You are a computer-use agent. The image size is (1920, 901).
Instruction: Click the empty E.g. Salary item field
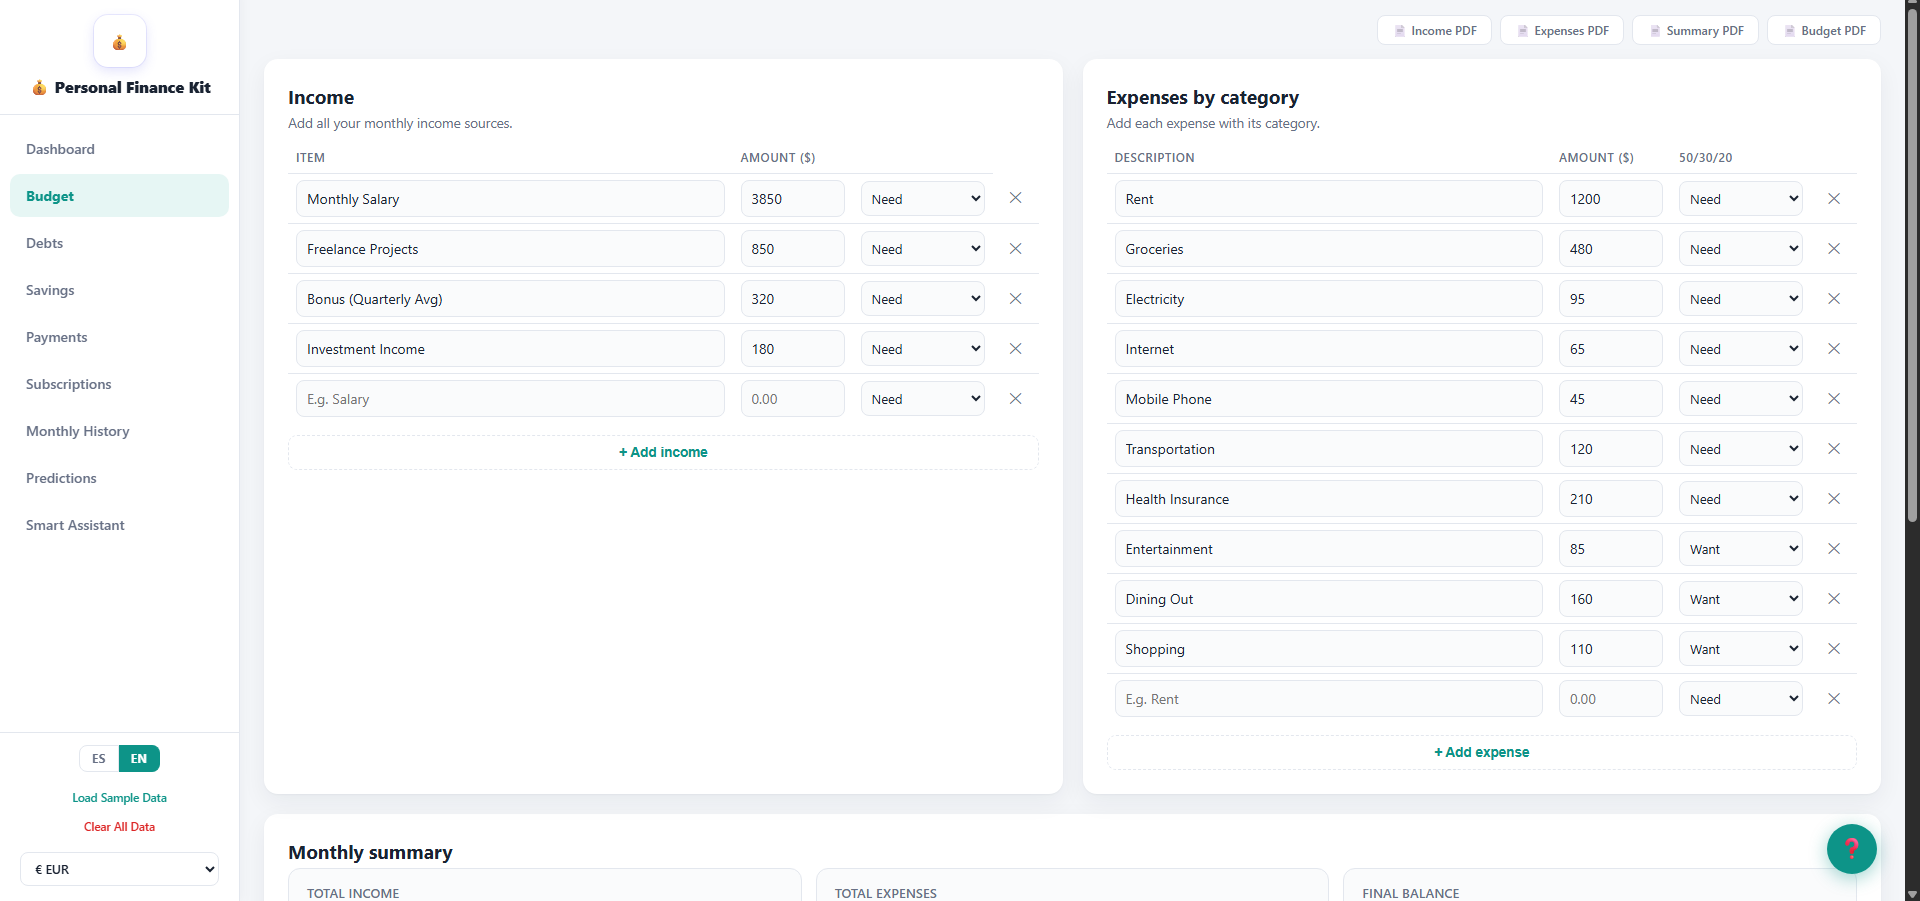click(510, 398)
